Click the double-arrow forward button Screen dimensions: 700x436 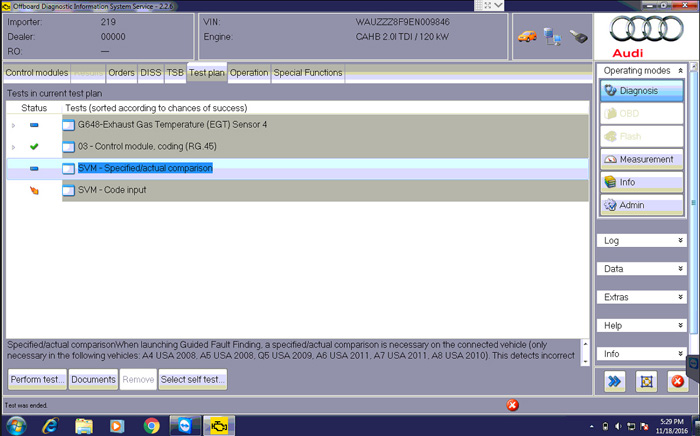pos(614,381)
